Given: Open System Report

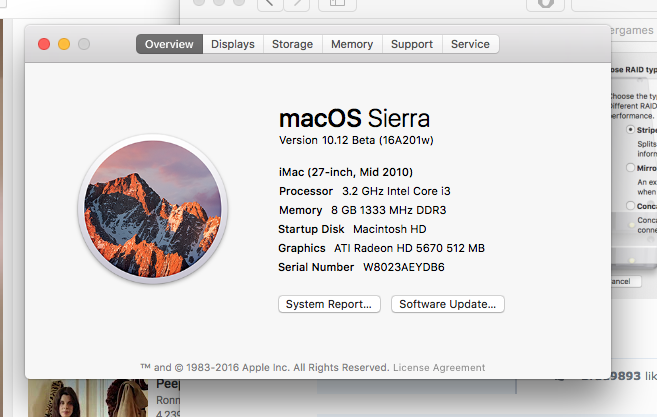Looking at the screenshot, I should (329, 304).
